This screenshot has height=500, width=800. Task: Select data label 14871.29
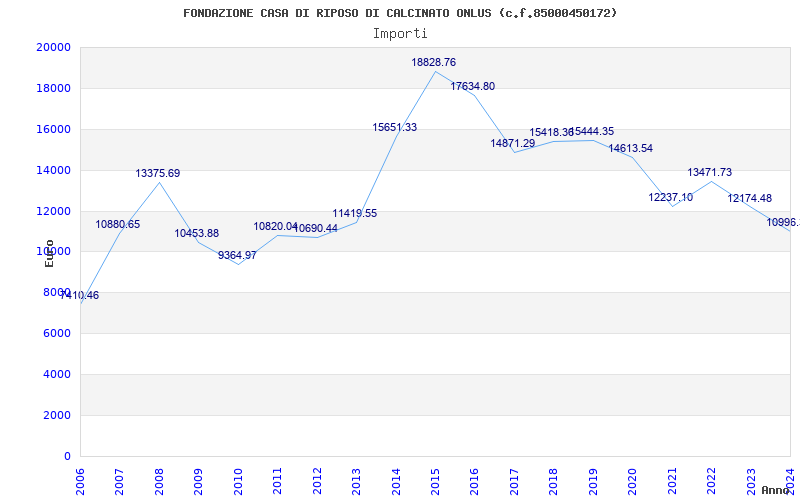tap(513, 143)
